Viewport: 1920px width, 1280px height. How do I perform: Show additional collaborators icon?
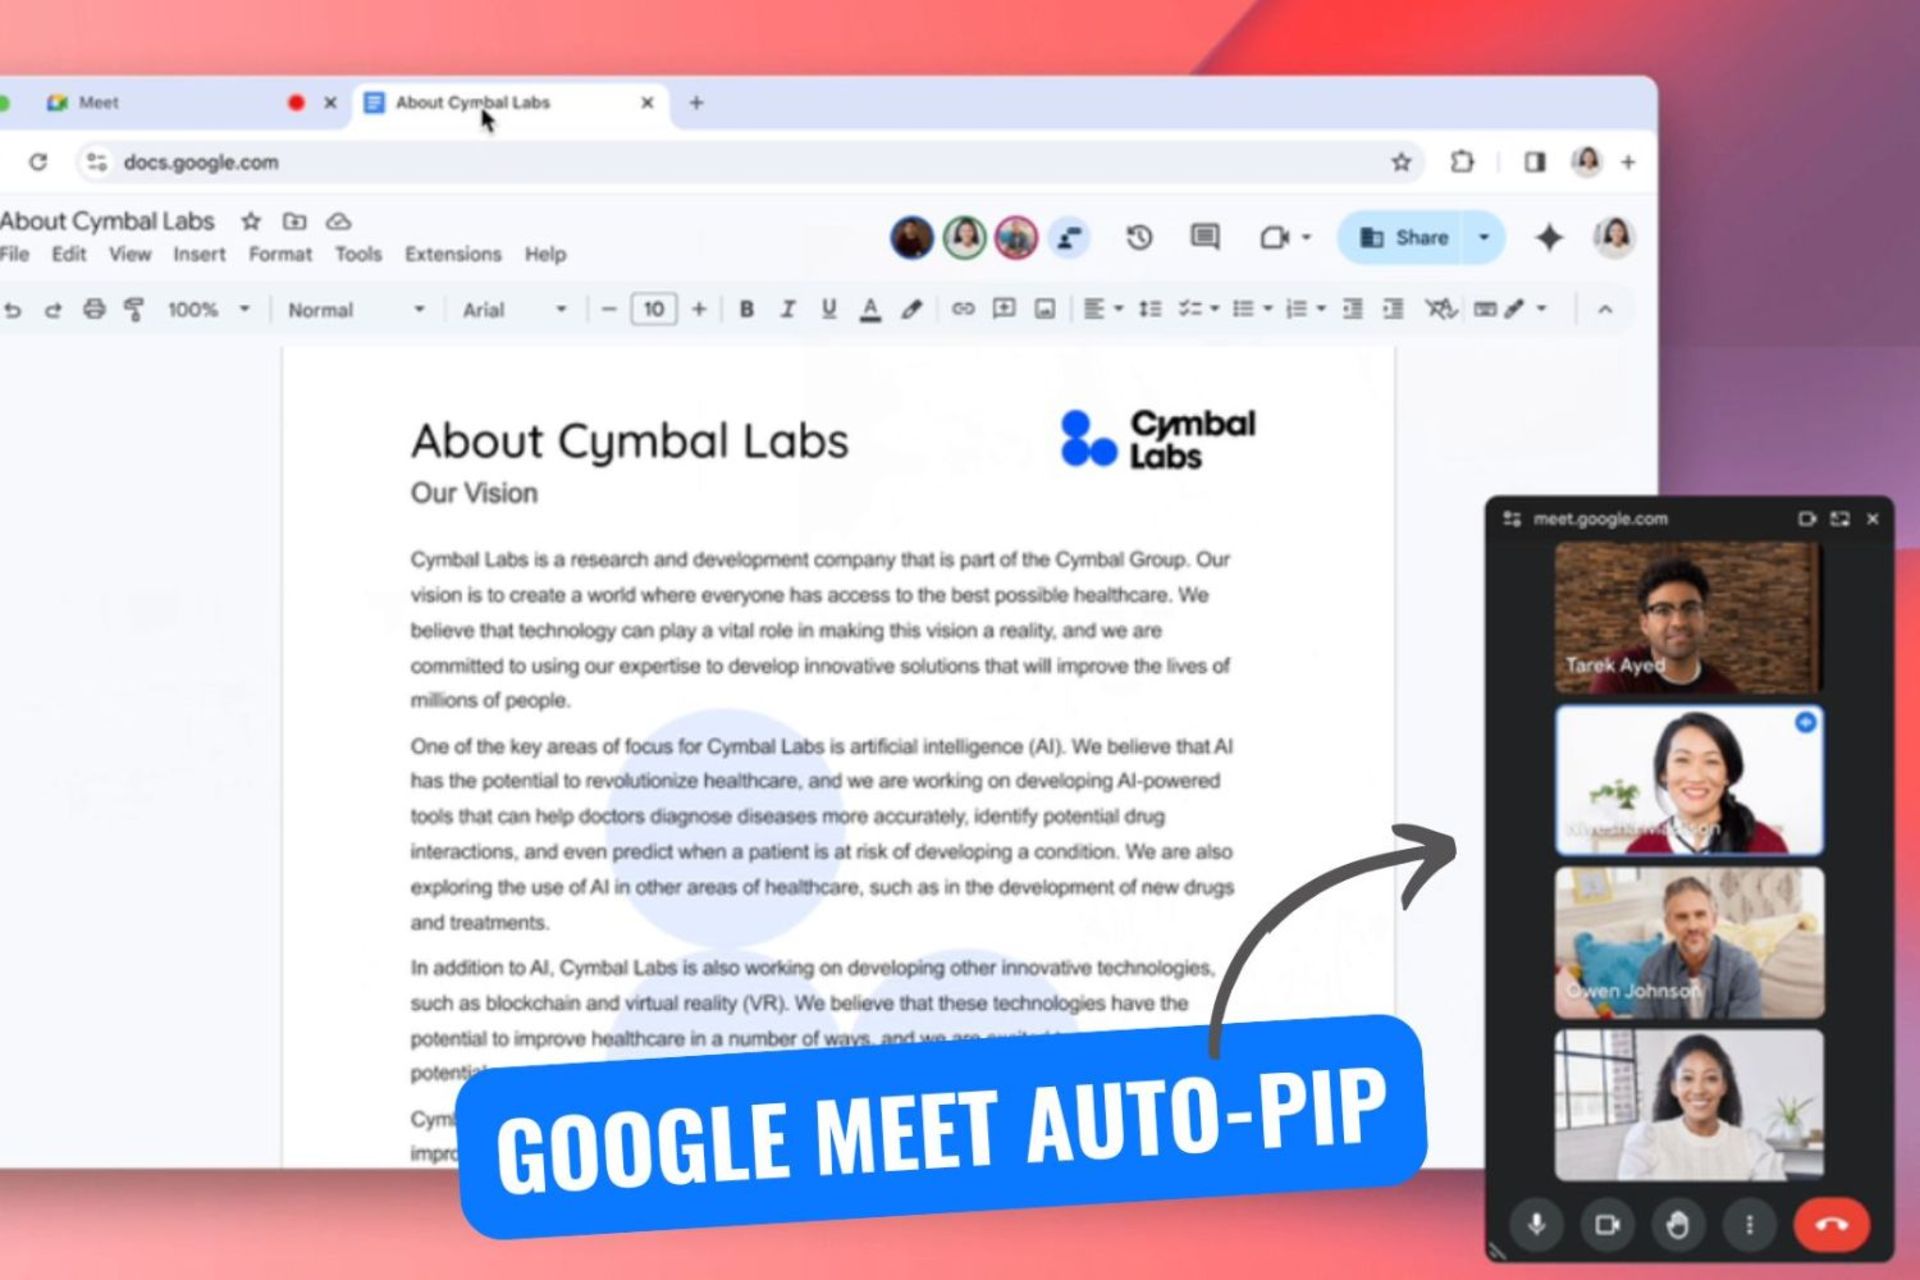(1069, 238)
